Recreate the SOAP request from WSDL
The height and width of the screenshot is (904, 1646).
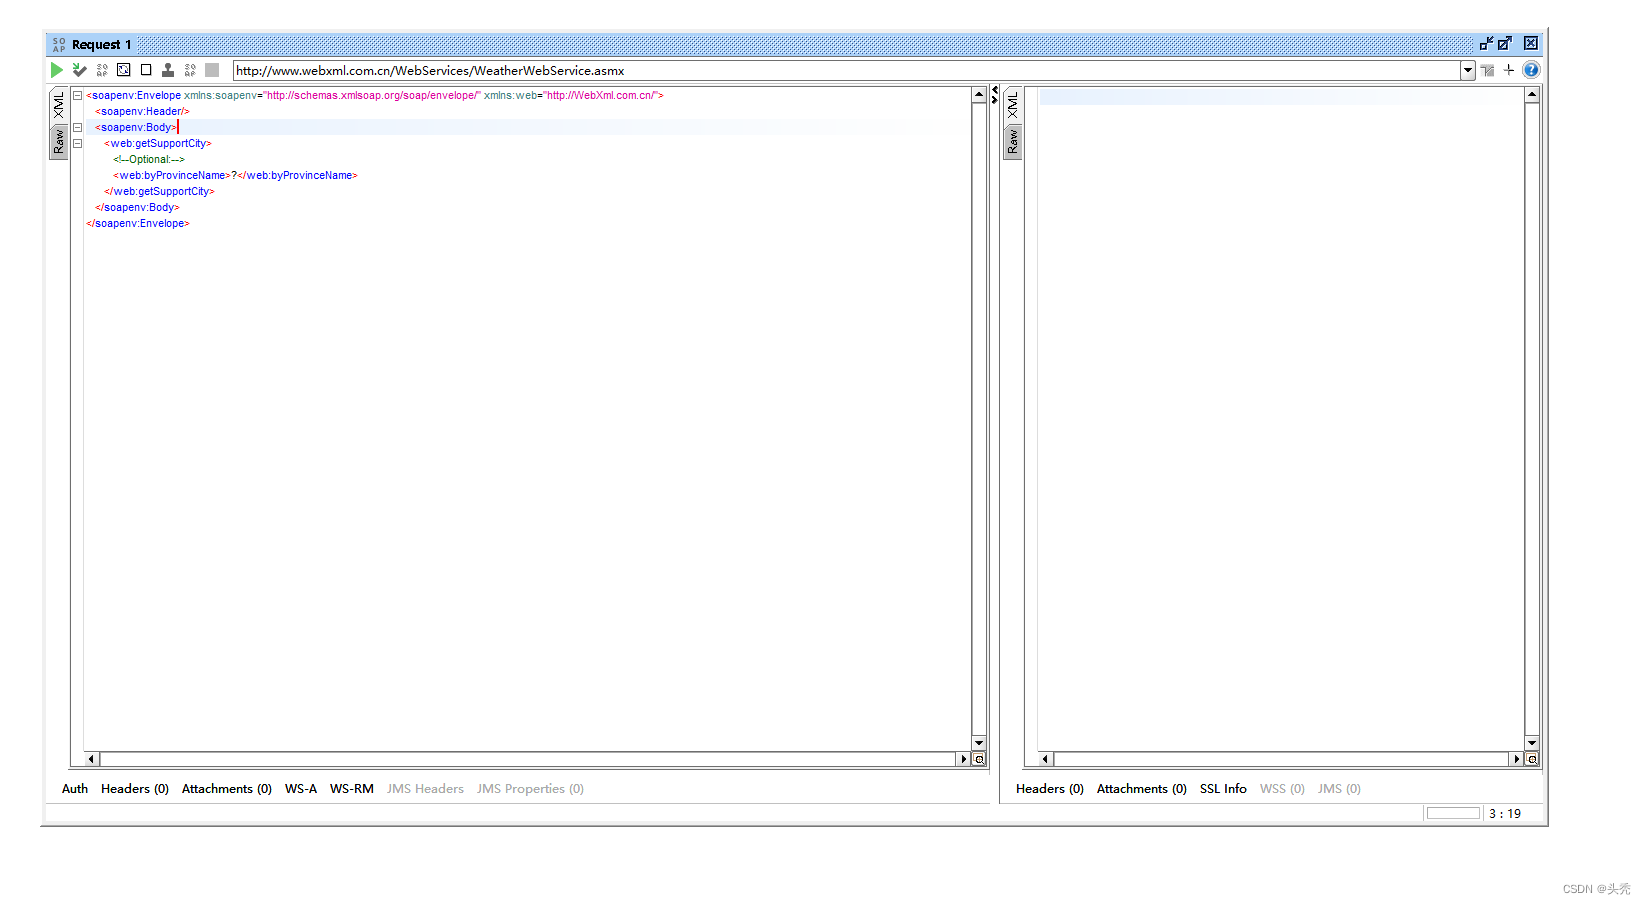click(124, 70)
